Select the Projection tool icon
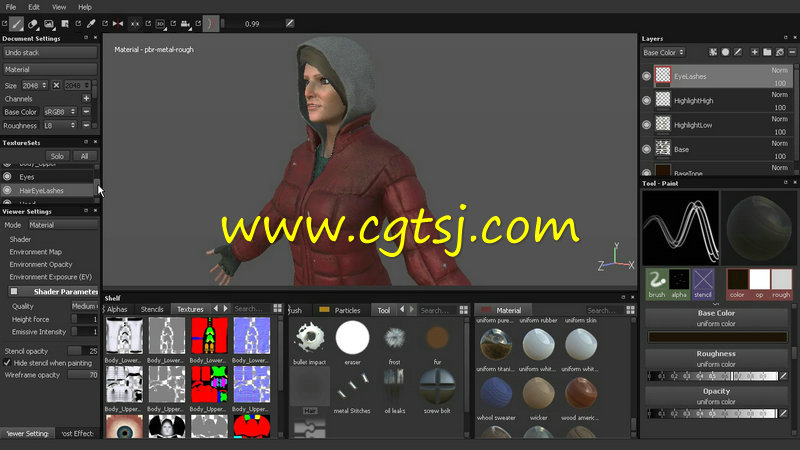 pos(48,23)
